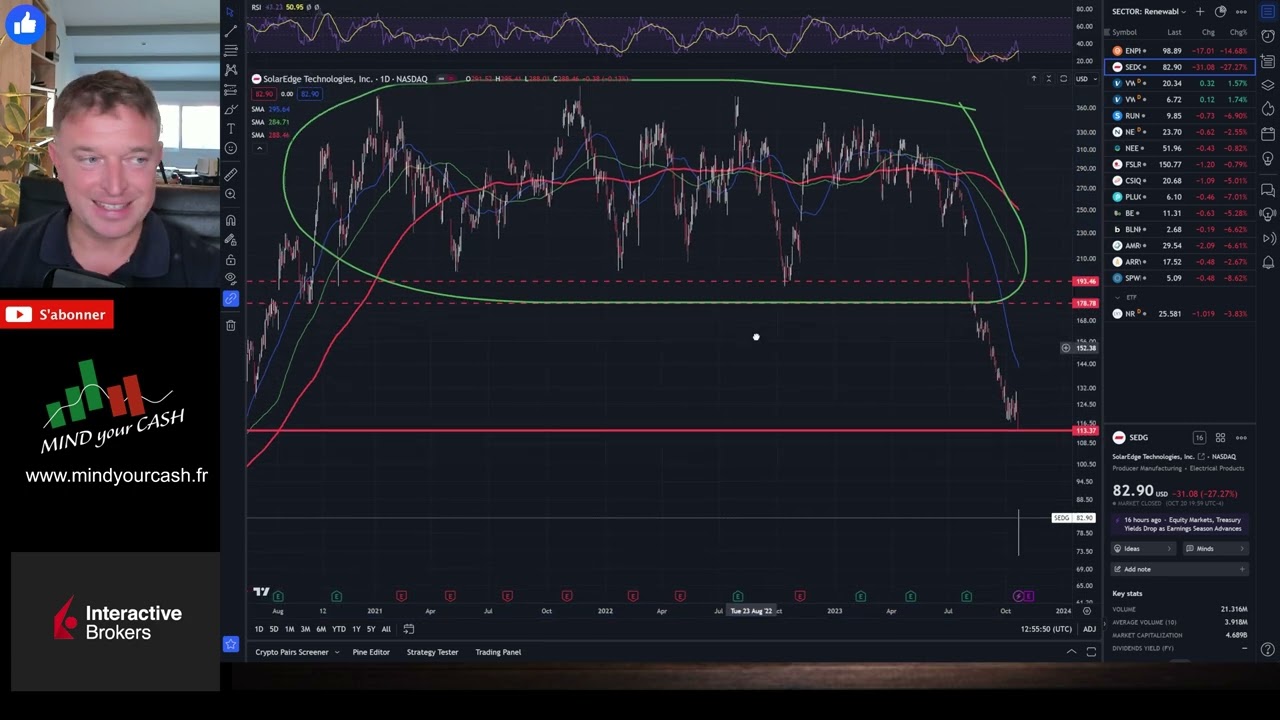The width and height of the screenshot is (1280, 720).
Task: Open watchlist advanced view pie icon
Action: tap(1220, 12)
